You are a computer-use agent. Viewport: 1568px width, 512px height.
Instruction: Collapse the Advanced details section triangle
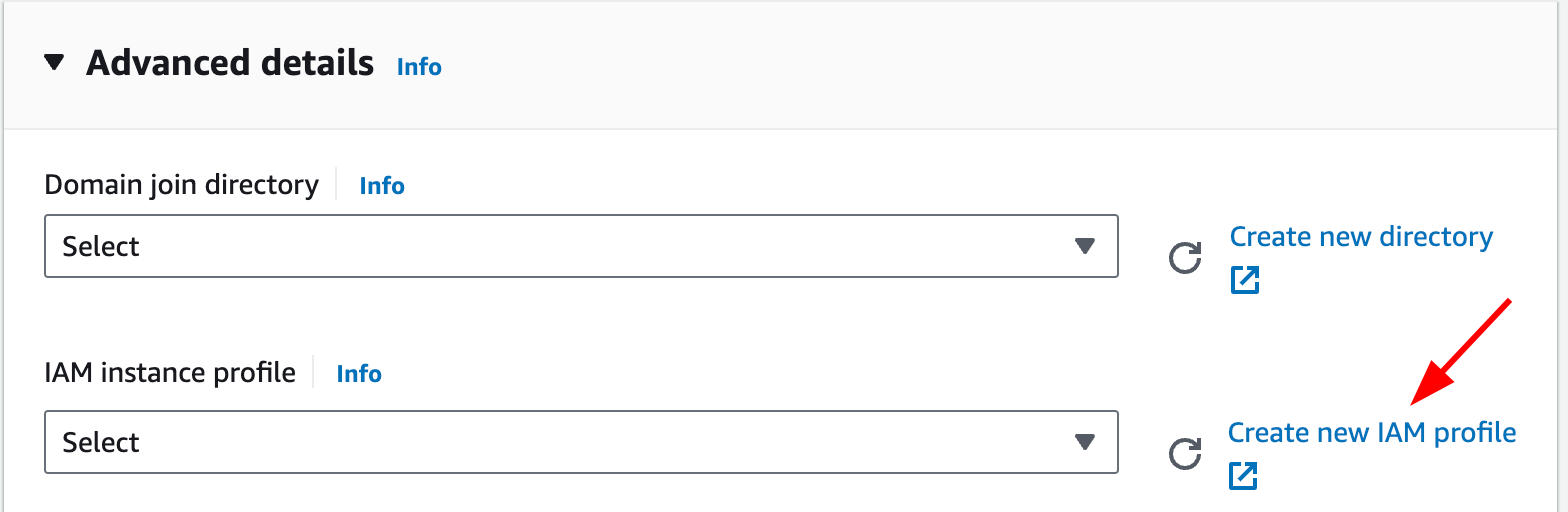click(x=54, y=64)
